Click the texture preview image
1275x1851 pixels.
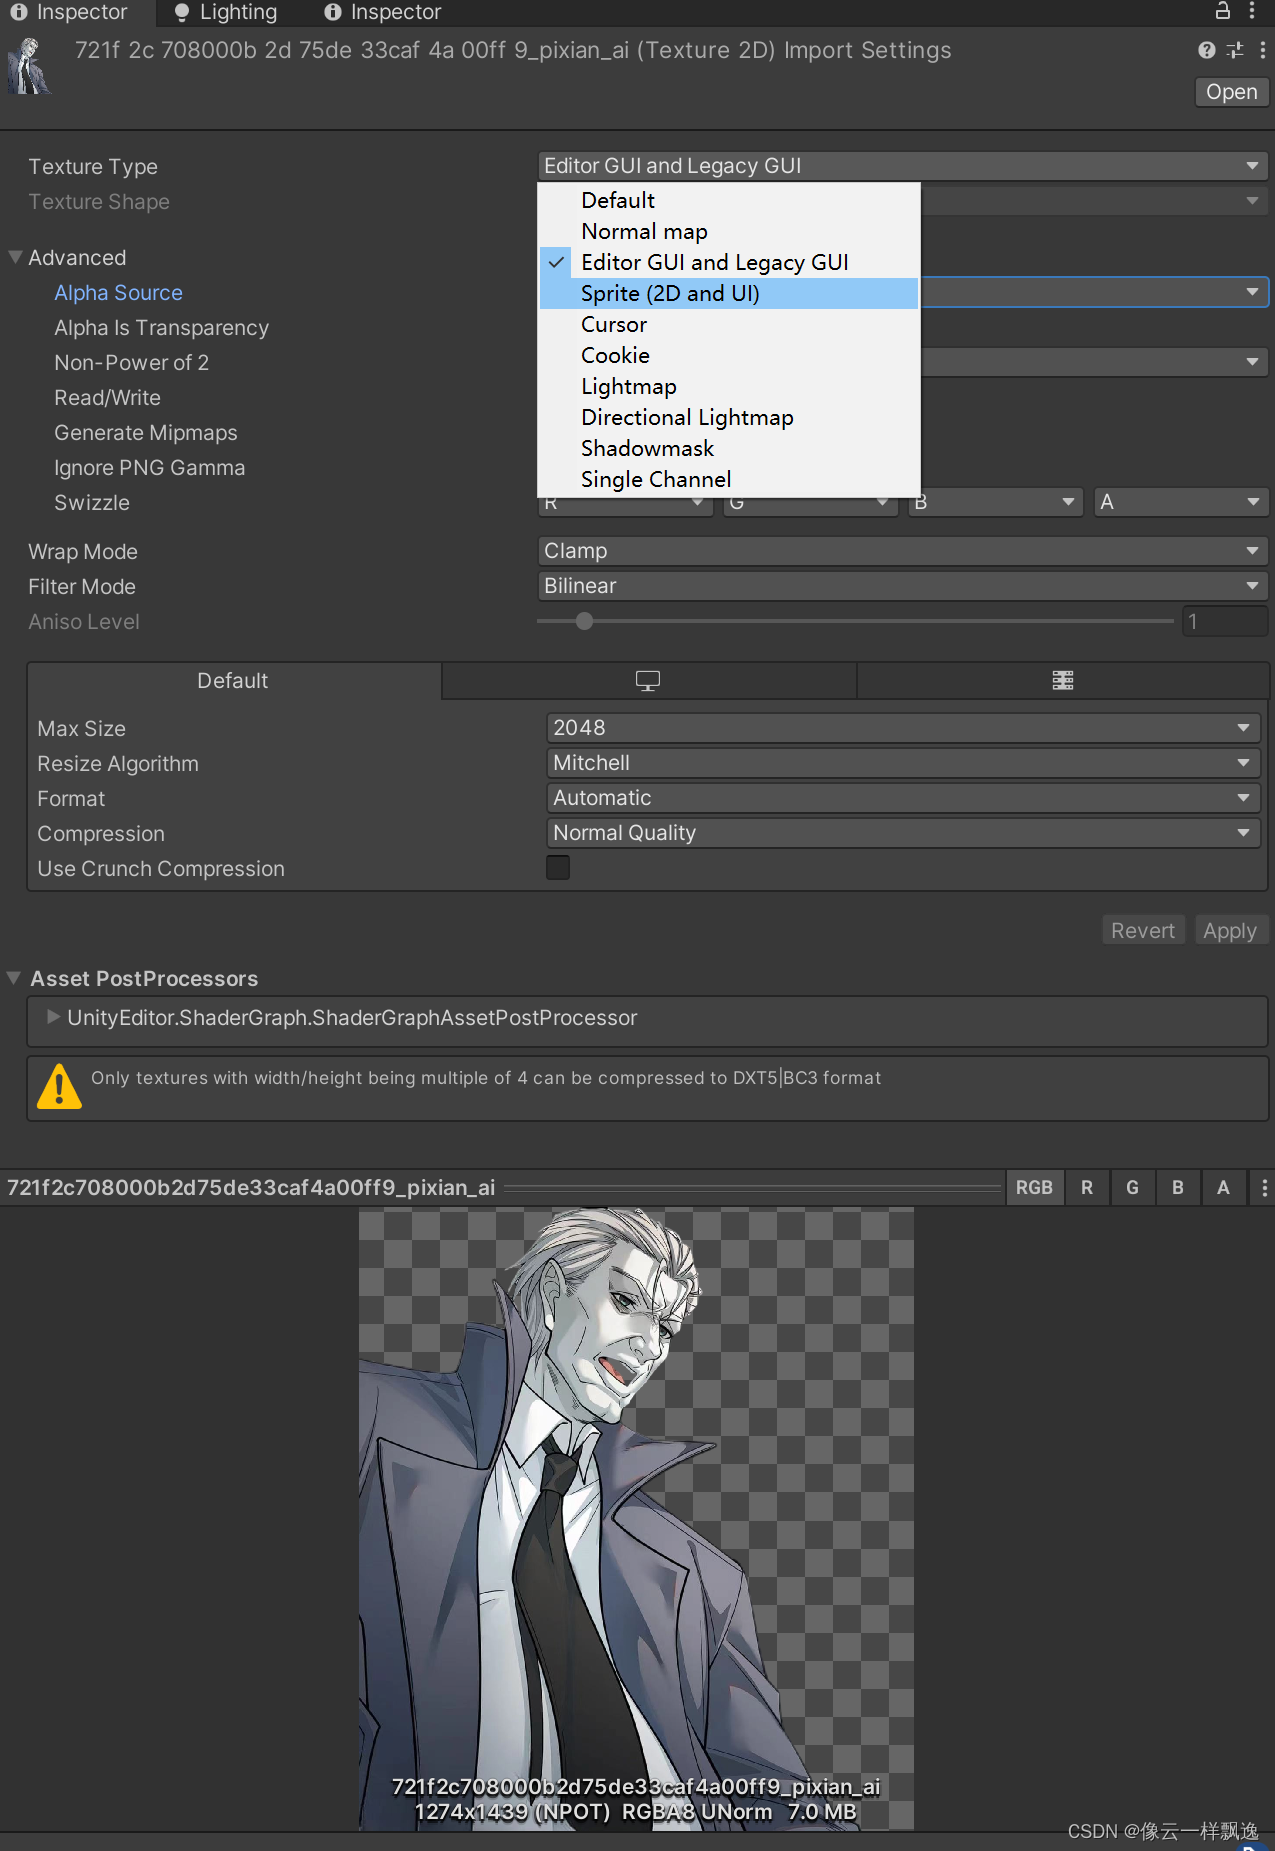(x=636, y=1519)
